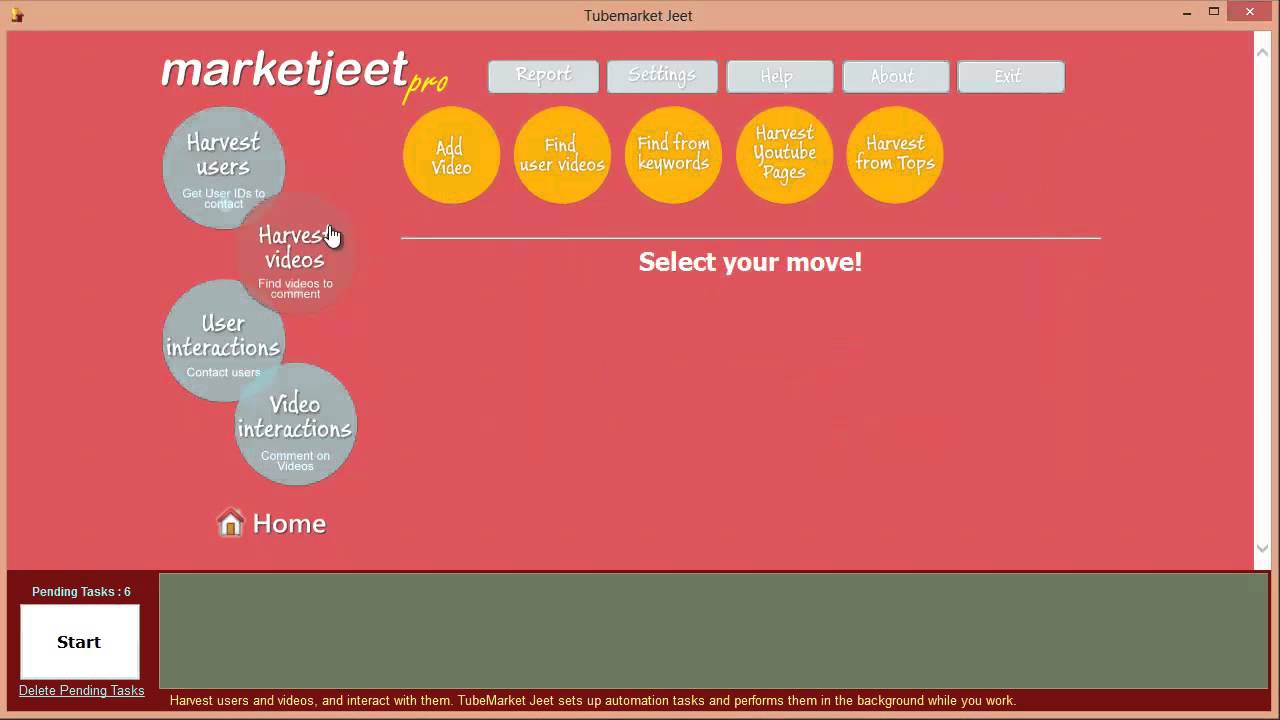Open the Video interactions circle
The image size is (1280, 720).
(x=295, y=425)
